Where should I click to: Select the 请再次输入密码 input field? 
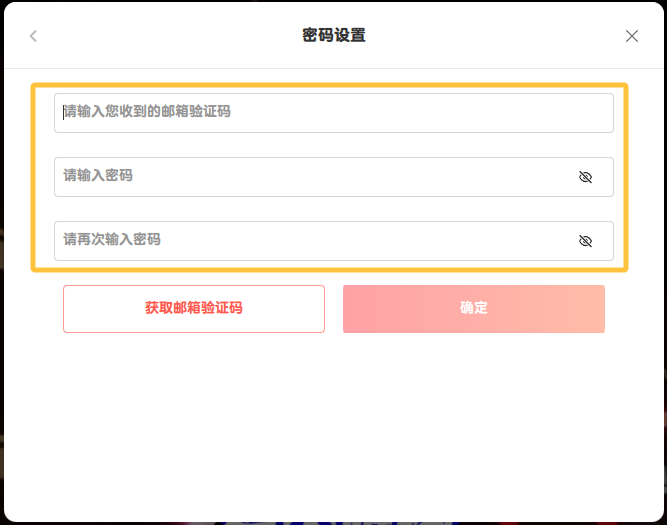click(310, 241)
